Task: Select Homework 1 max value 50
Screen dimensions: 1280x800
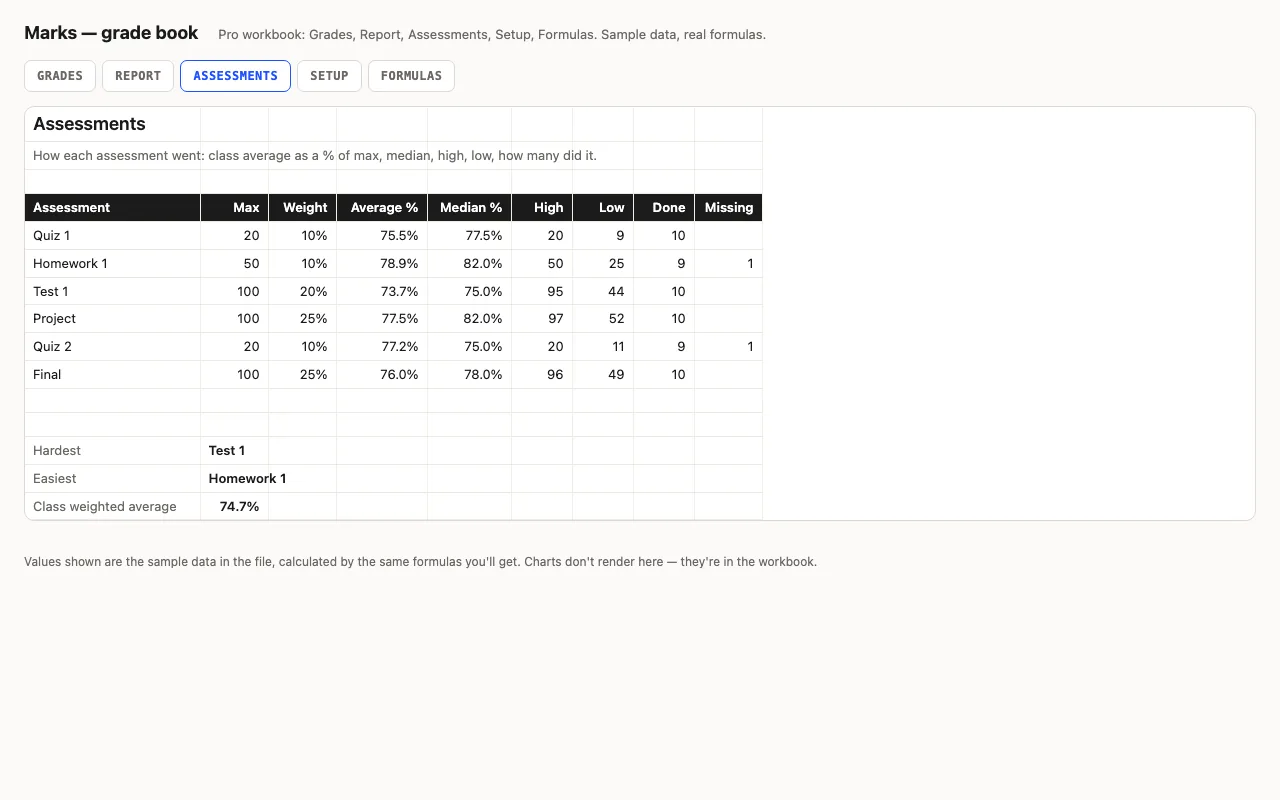Action: click(x=235, y=264)
